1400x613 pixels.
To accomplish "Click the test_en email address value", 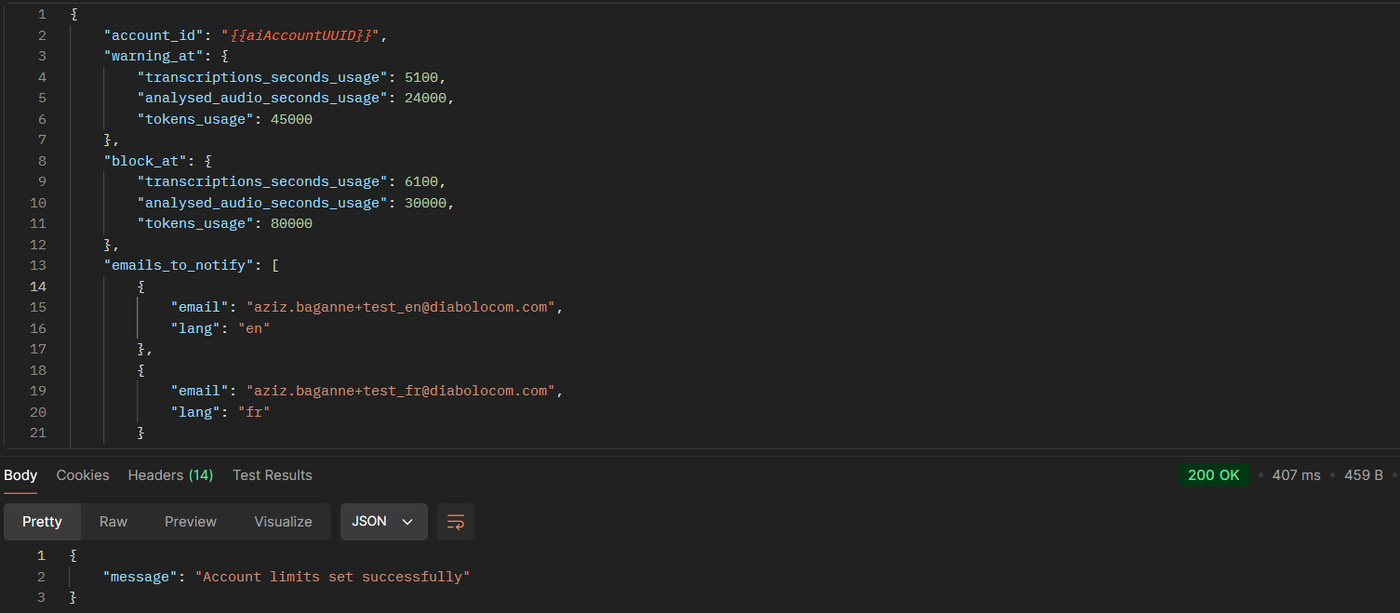I will click(400, 307).
